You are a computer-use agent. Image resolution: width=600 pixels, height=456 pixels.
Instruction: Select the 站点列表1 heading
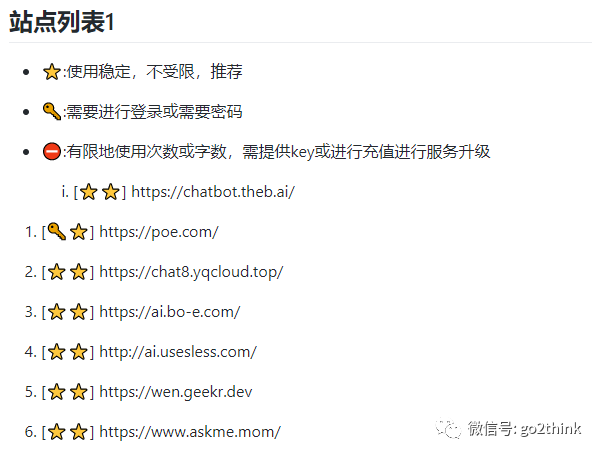62,22
